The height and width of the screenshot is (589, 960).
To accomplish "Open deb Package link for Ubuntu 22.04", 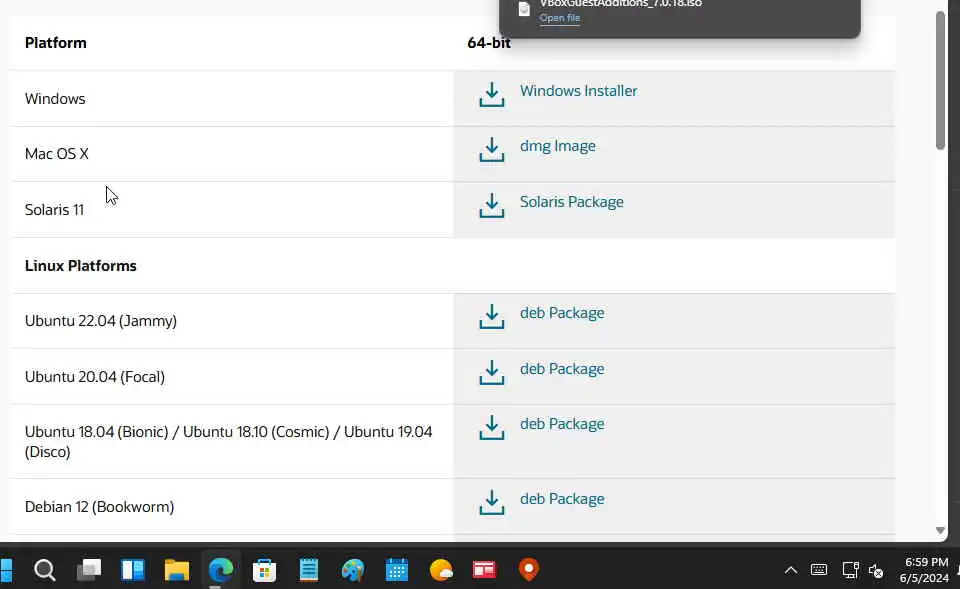I will [561, 313].
